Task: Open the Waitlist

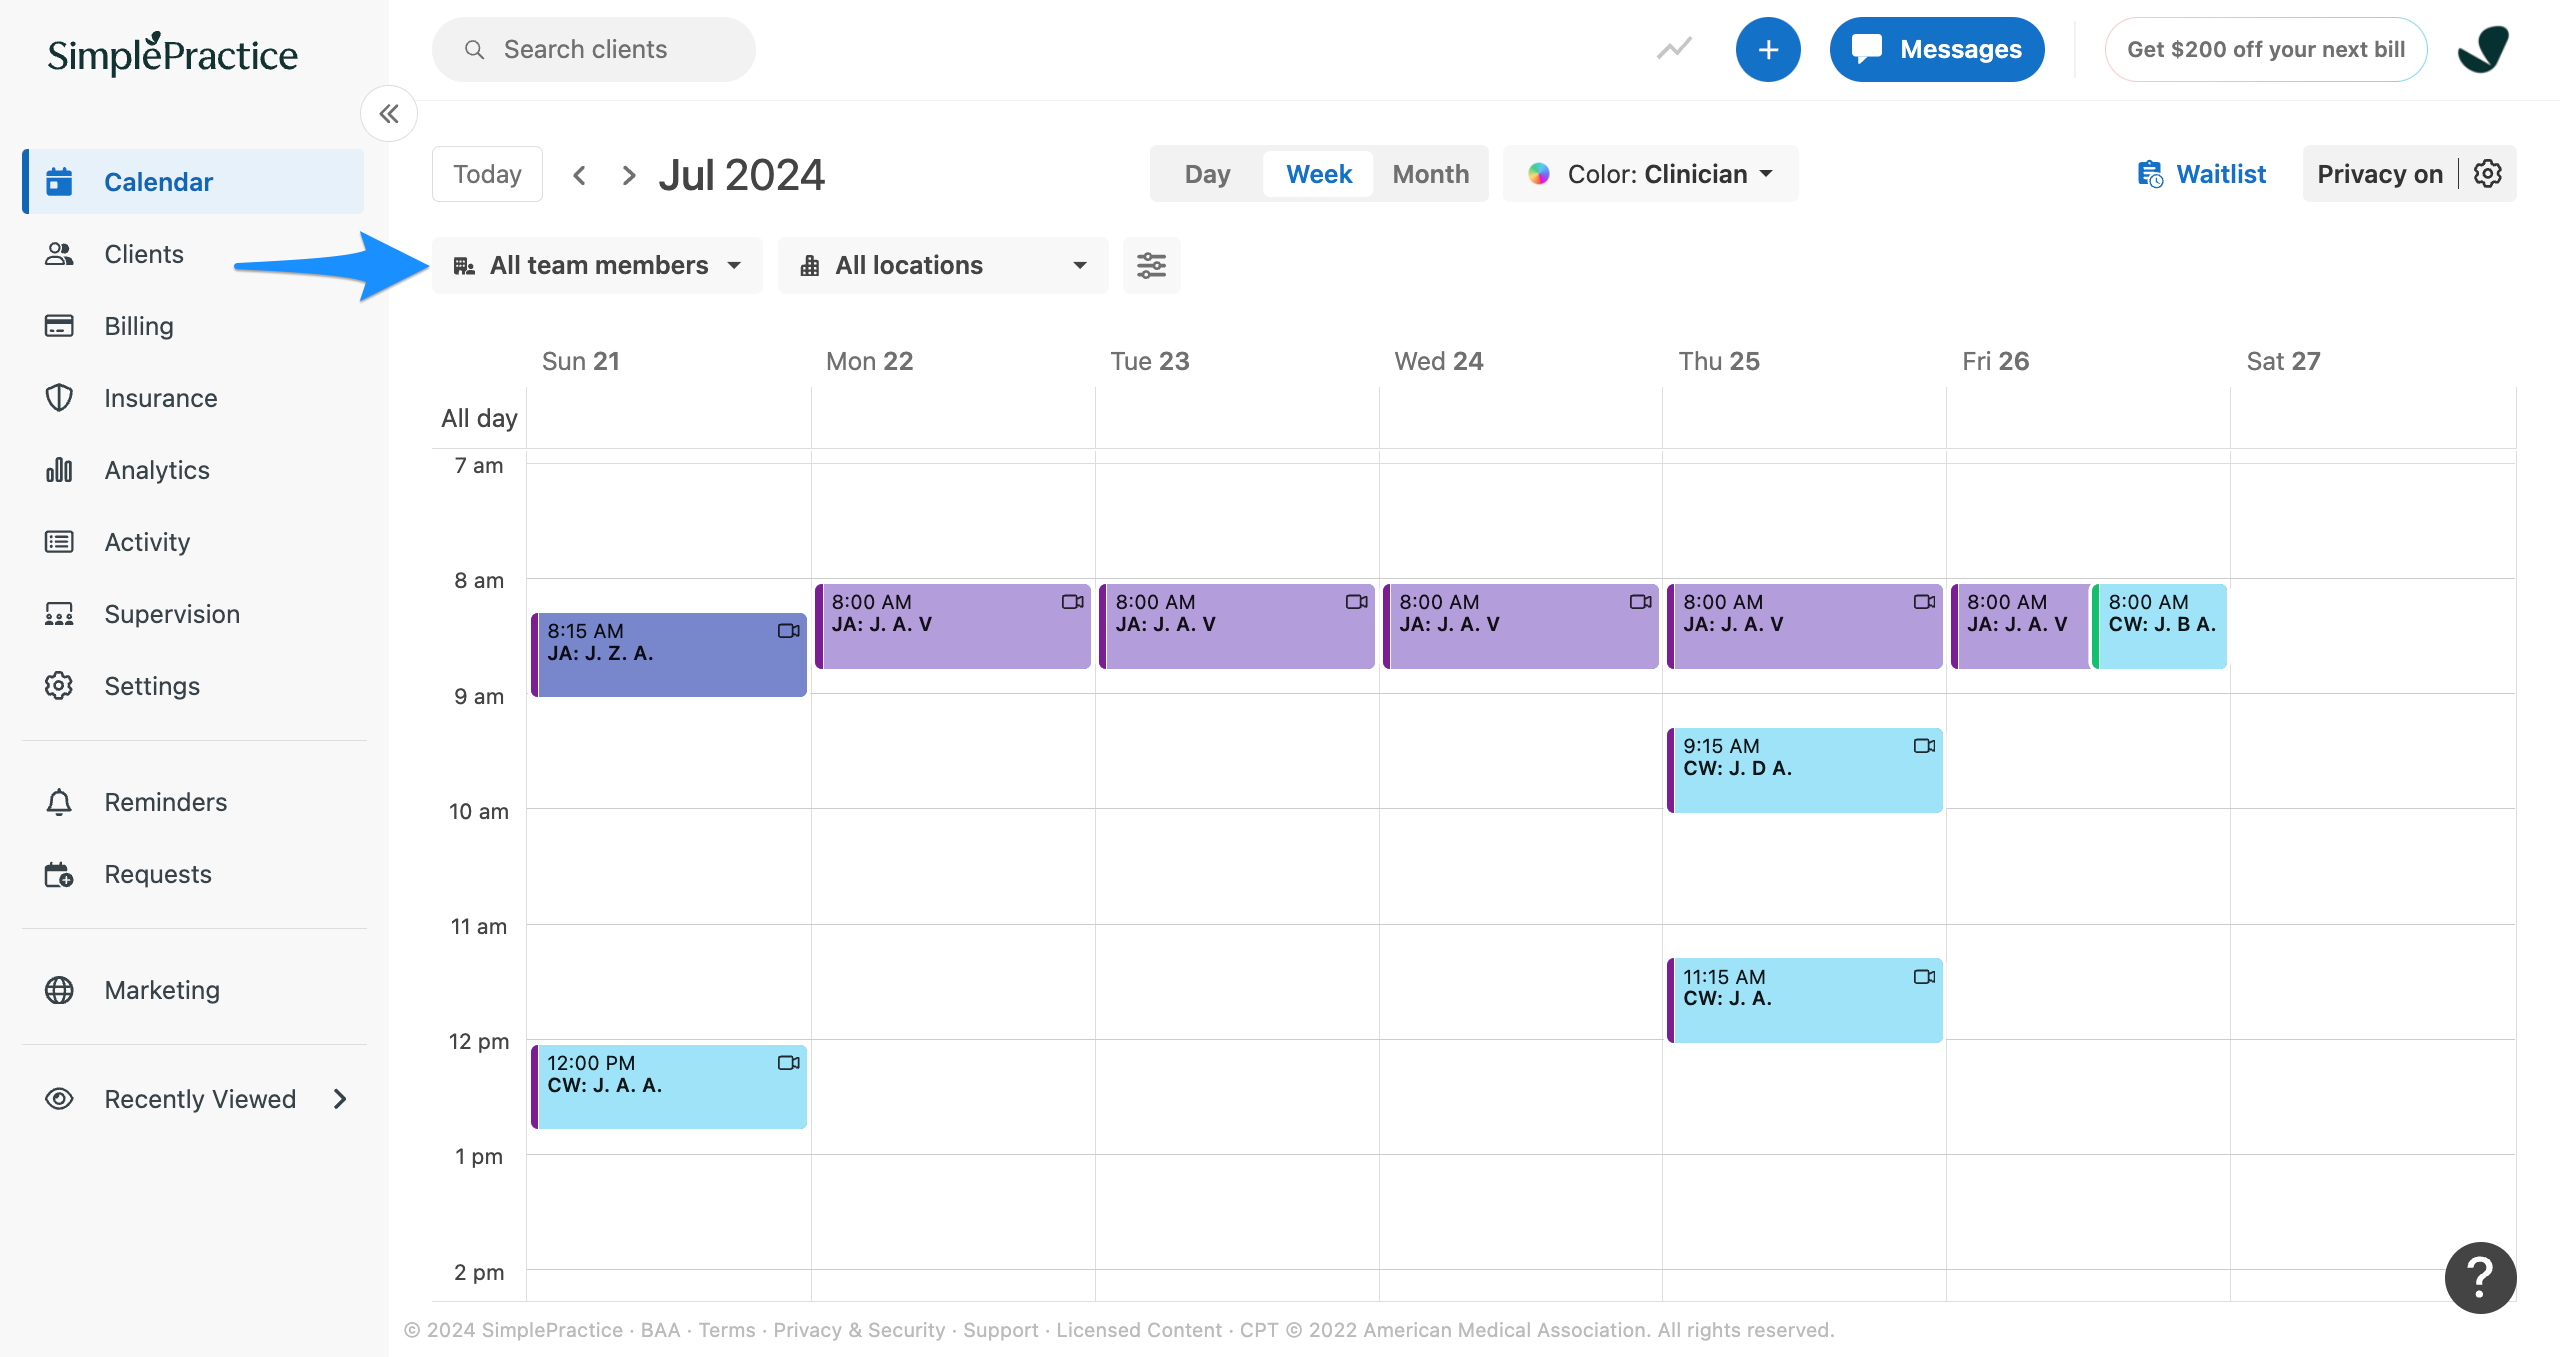Action: tap(2200, 174)
